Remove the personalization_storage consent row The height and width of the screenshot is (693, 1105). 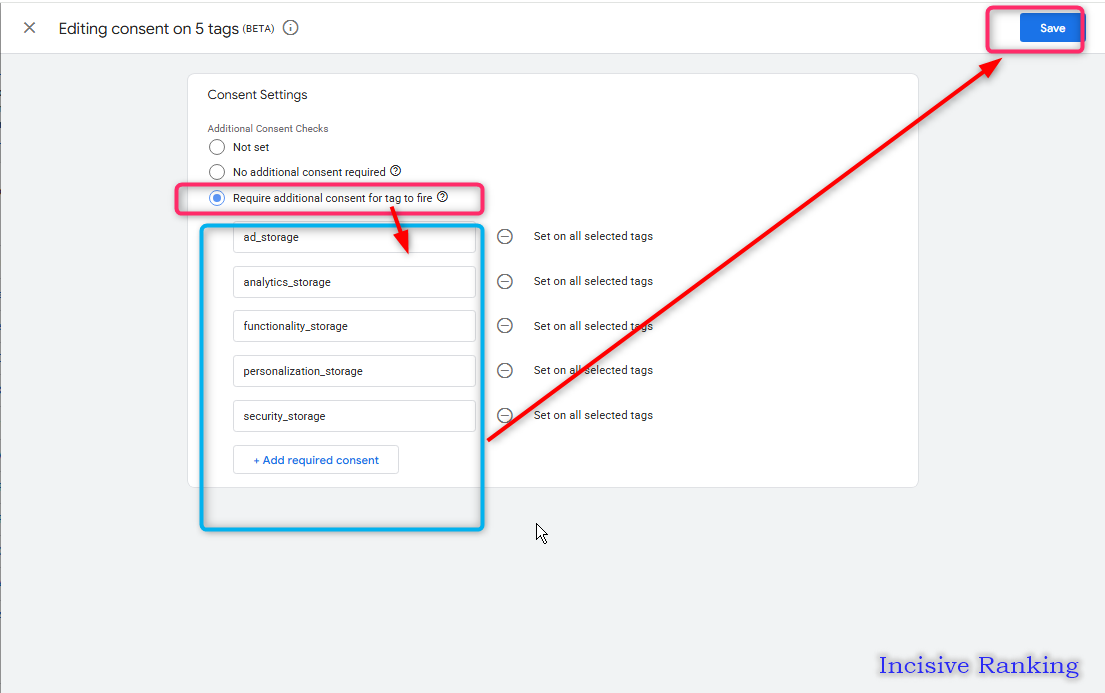click(505, 370)
